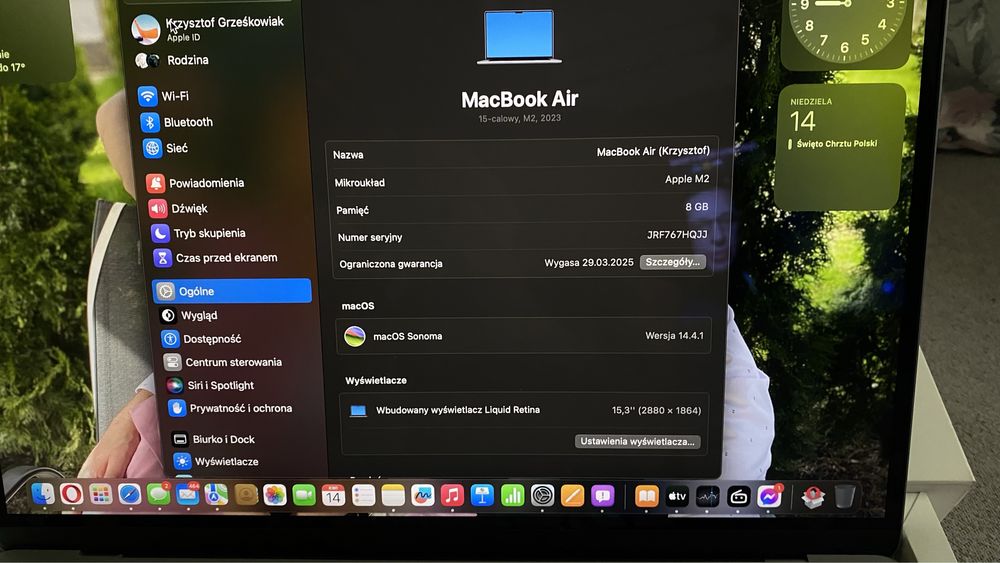Launch Opera browser from the Dock
Image resolution: width=1000 pixels, height=563 pixels.
[71, 494]
